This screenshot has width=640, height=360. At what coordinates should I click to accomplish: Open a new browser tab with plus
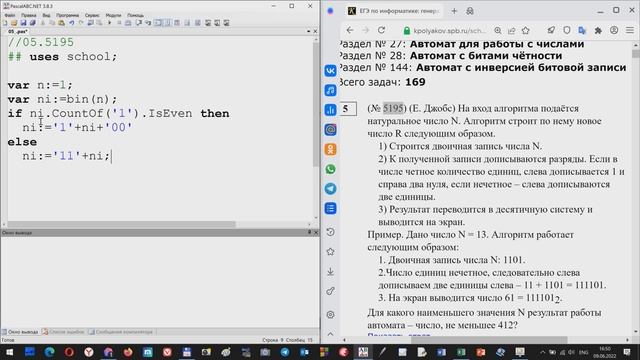point(454,11)
